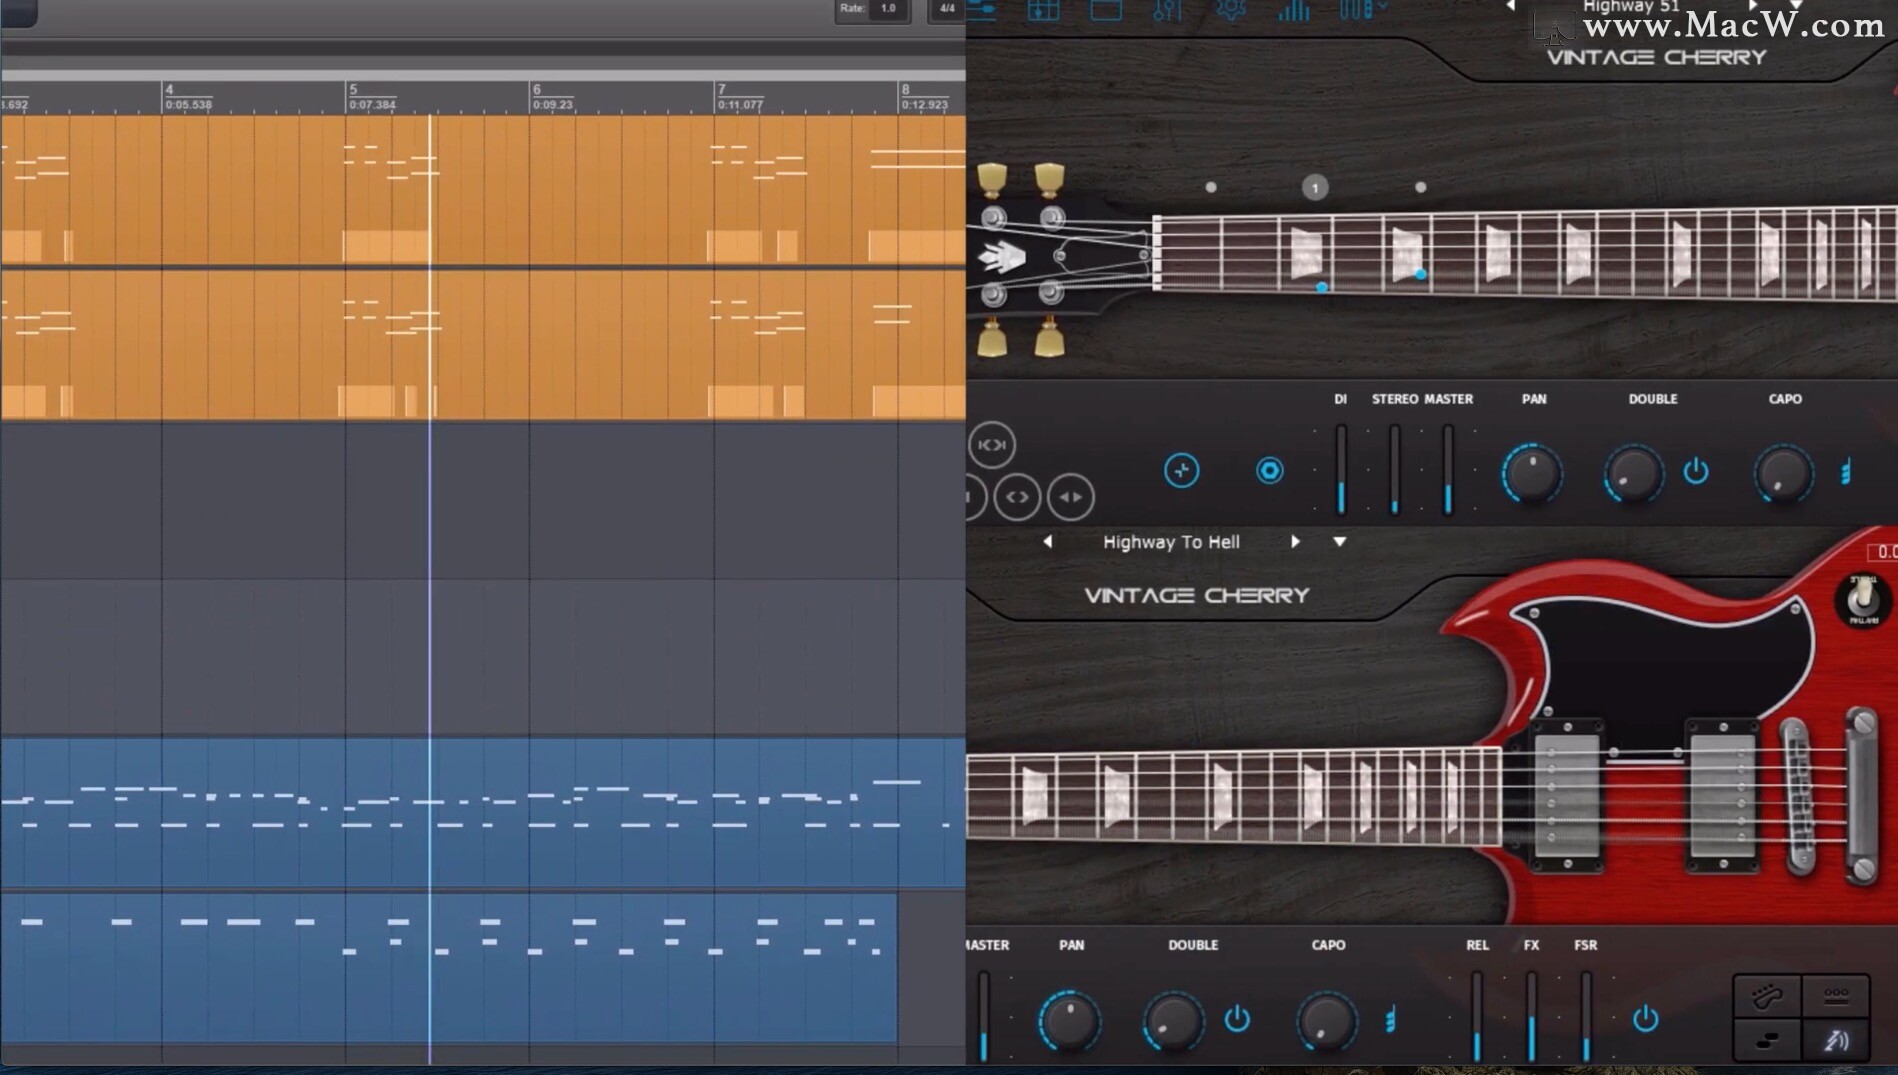Click the lower-right gold tuning peg on the headstock
The height and width of the screenshot is (1075, 1898).
[x=1049, y=338]
